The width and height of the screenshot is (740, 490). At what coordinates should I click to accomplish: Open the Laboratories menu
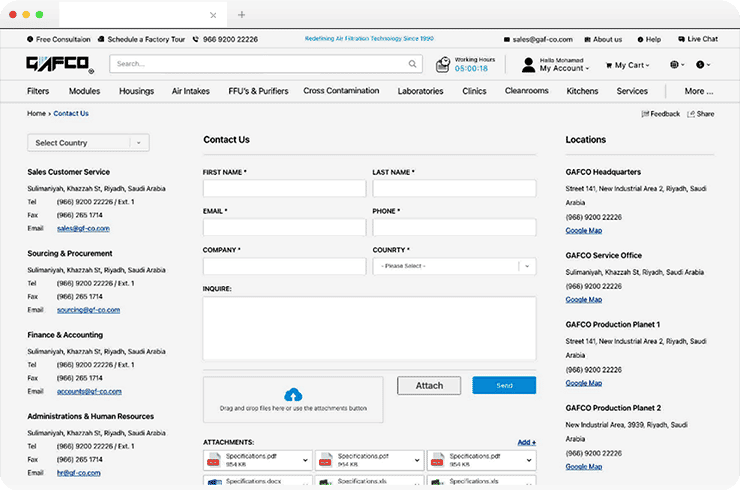pyautogui.click(x=420, y=91)
